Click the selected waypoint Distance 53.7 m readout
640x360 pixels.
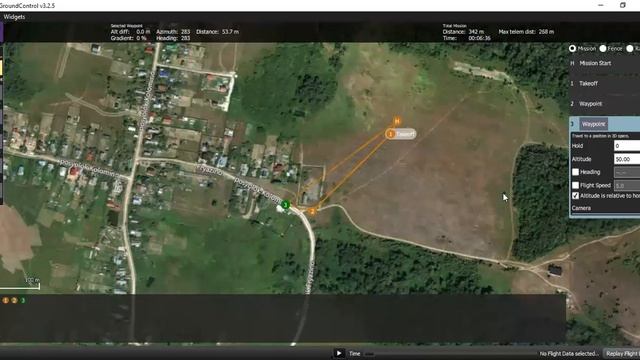point(218,32)
